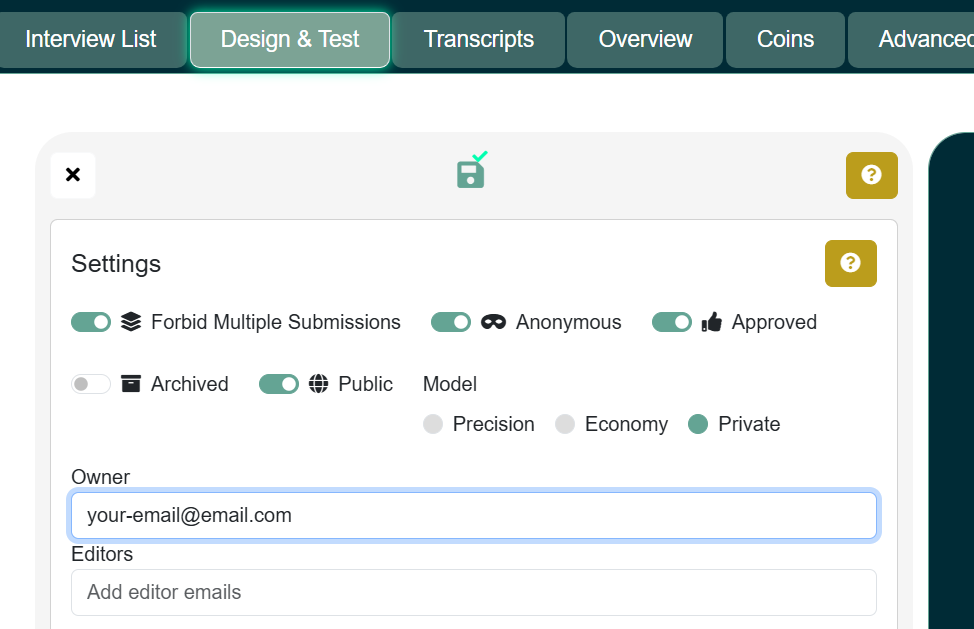The image size is (974, 629).
Task: Switch off the Public toggle
Action: pos(279,384)
